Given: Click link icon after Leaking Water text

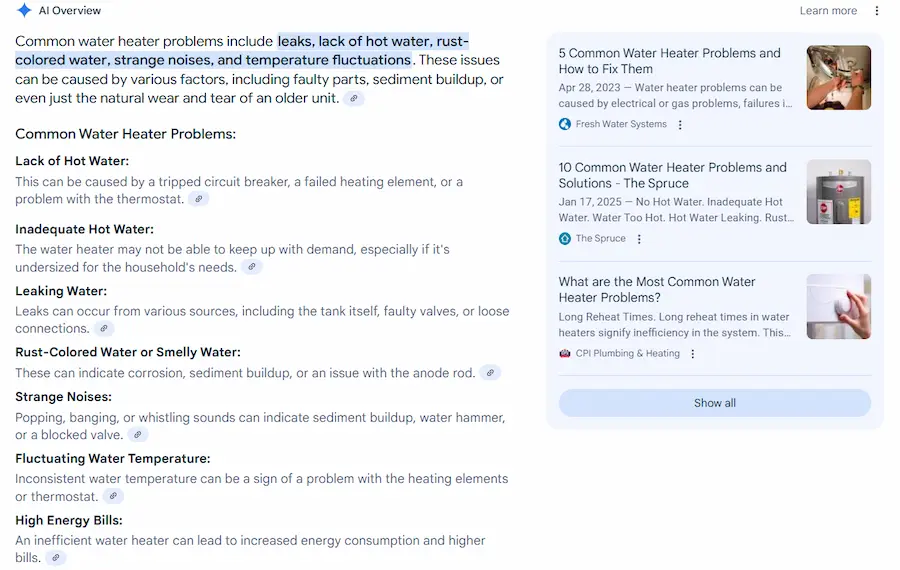Looking at the screenshot, I should point(104,329).
